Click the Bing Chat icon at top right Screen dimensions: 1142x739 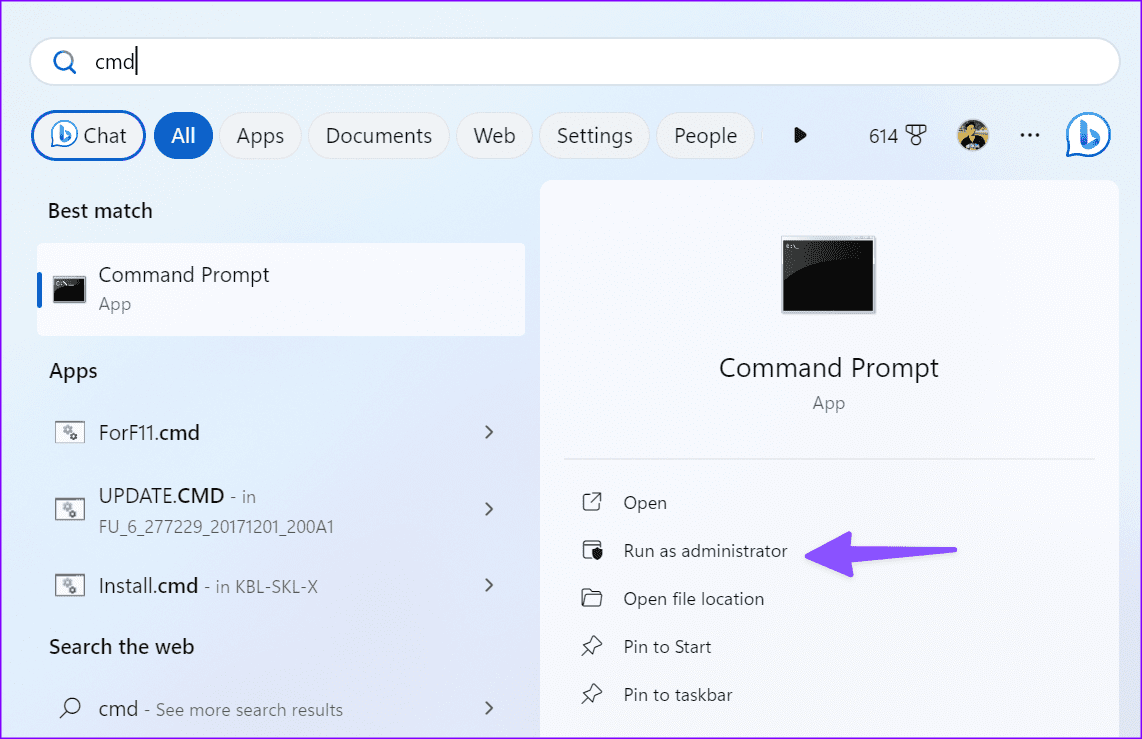point(1087,136)
